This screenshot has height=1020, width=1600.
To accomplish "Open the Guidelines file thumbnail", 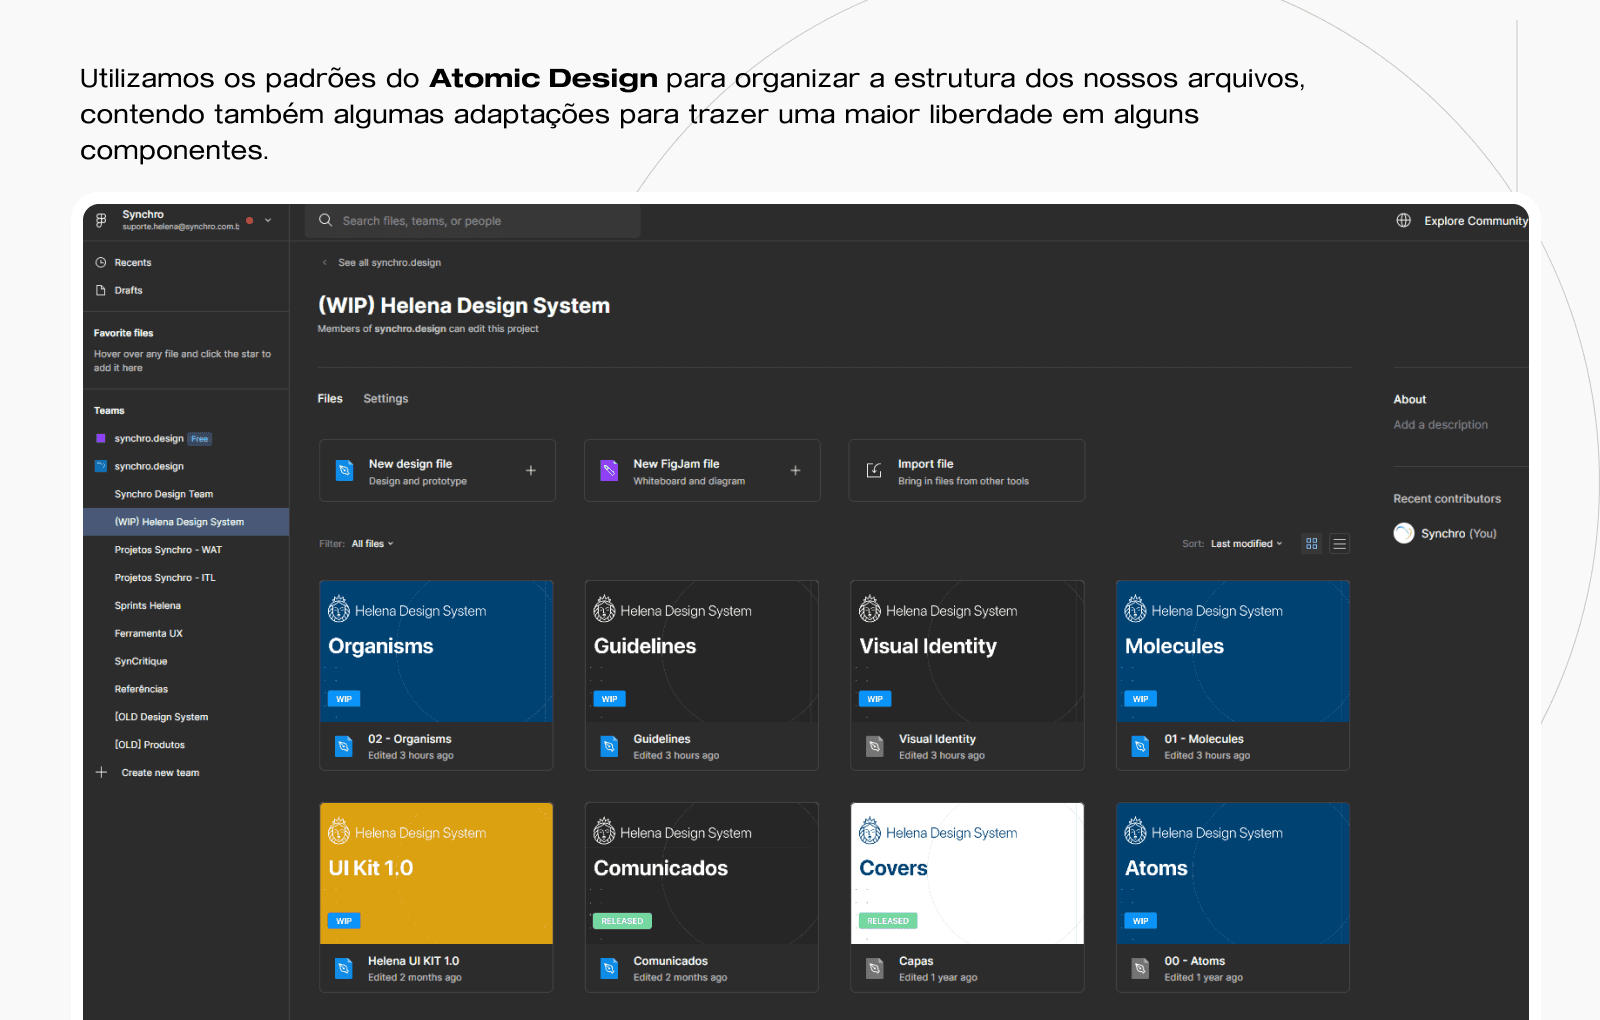I will (702, 651).
